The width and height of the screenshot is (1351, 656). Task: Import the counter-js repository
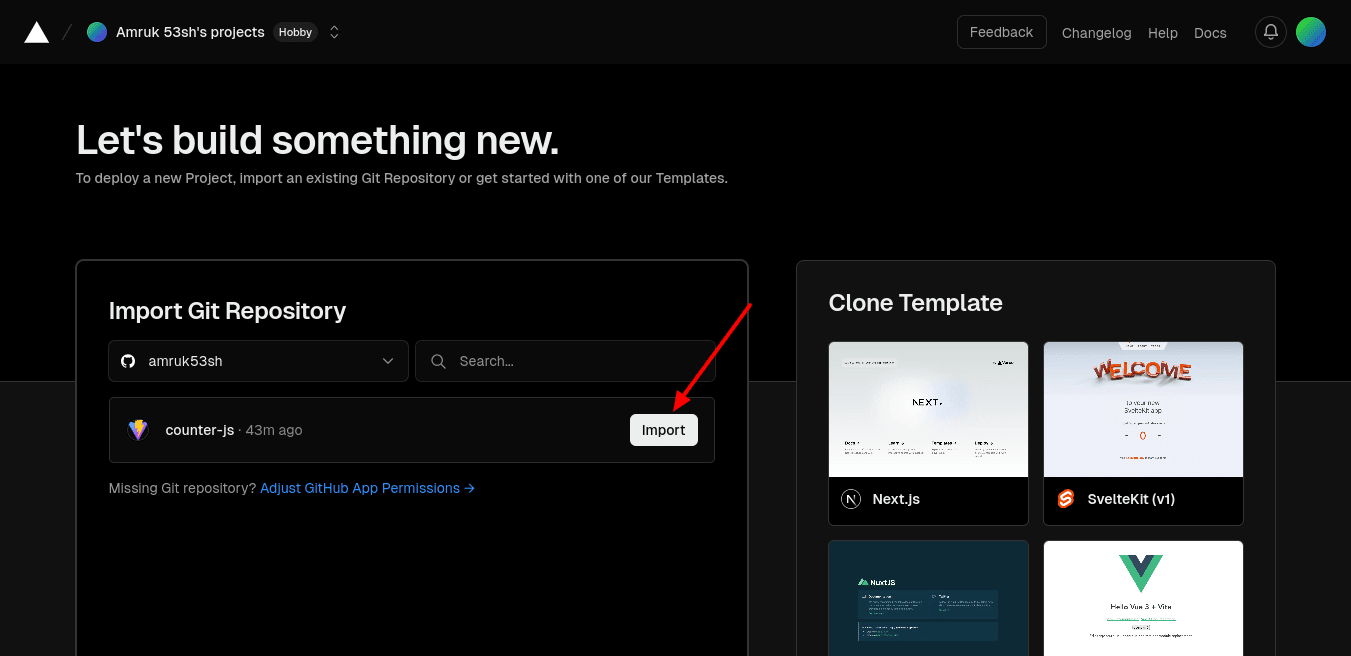click(664, 430)
